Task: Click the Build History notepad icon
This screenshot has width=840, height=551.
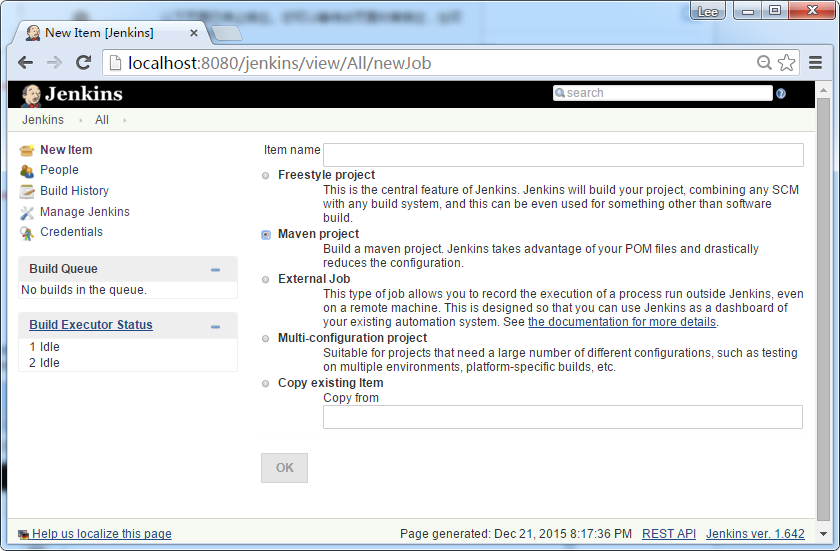Action: point(27,191)
